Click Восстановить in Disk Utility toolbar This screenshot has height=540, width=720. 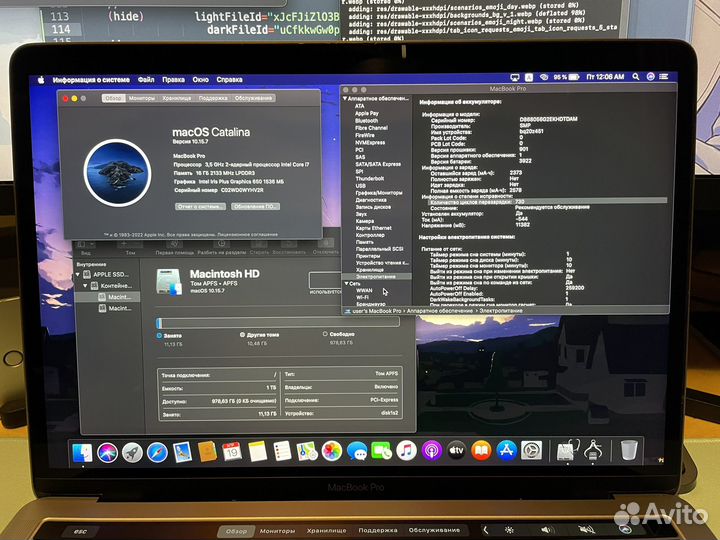tap(289, 247)
